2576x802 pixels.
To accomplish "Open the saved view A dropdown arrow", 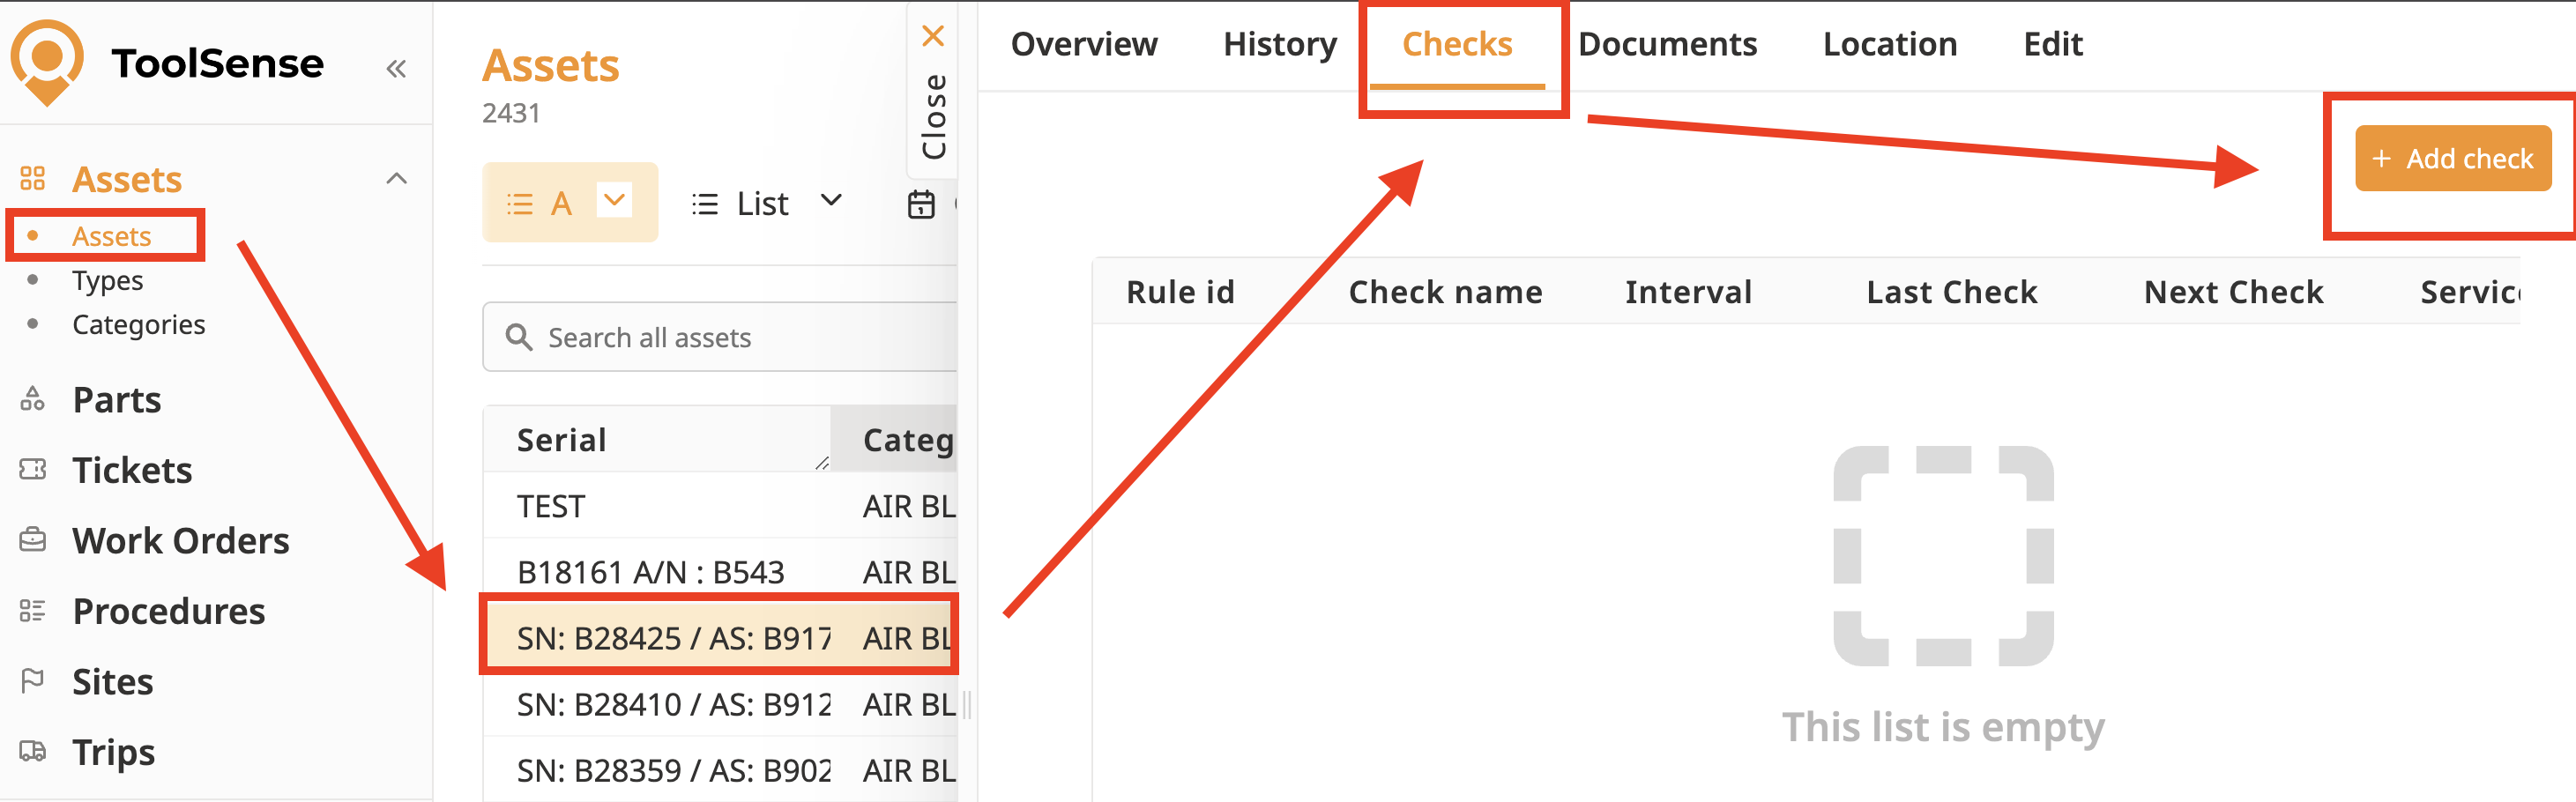I will (614, 200).
